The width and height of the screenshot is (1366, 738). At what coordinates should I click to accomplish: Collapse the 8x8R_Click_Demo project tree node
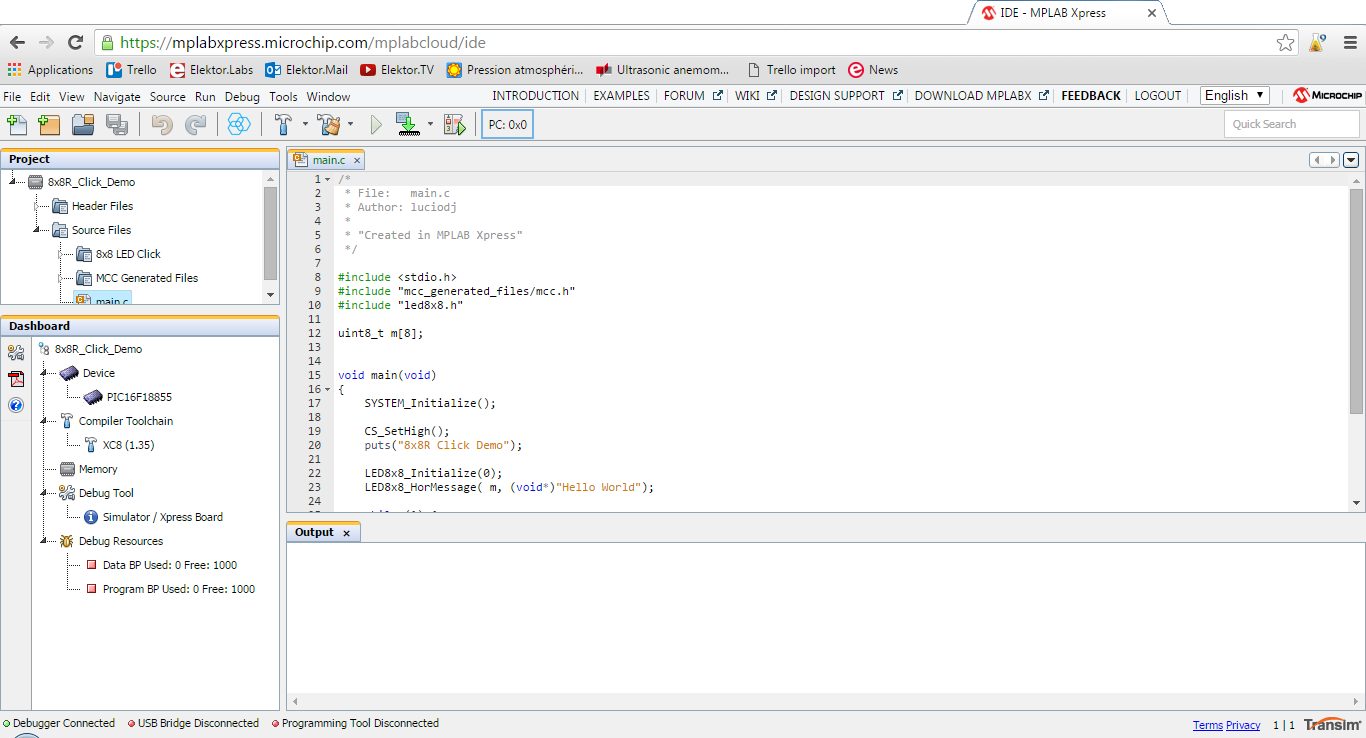point(12,182)
